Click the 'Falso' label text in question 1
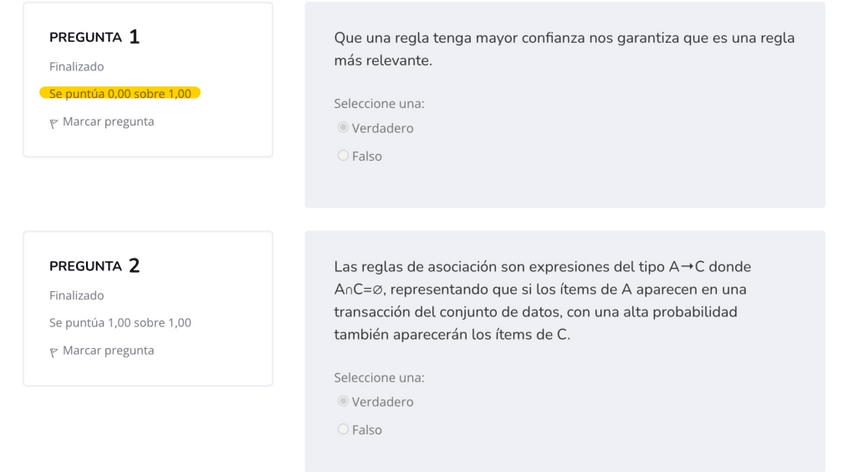The height and width of the screenshot is (472, 848). pos(367,156)
